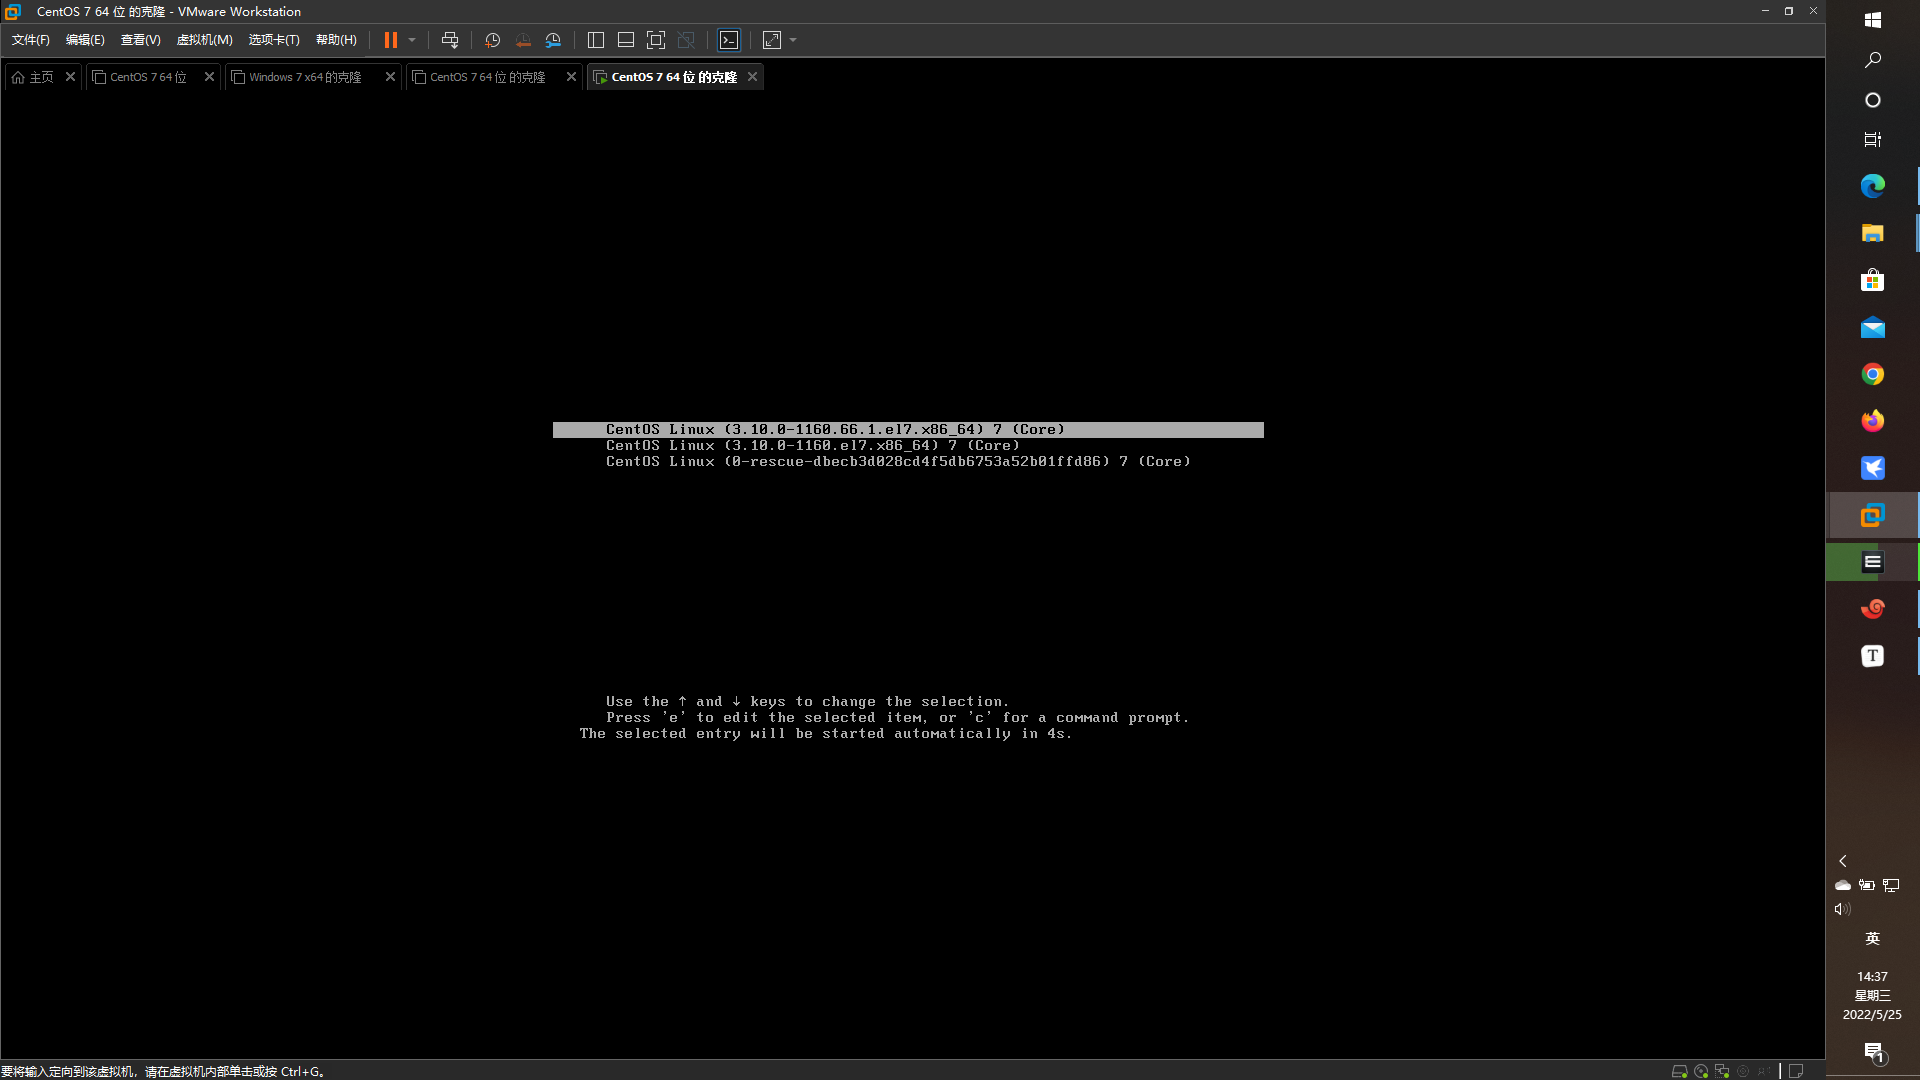Open the blue bird app on the taskbar
Screen dimensions: 1920x1080
point(1873,468)
